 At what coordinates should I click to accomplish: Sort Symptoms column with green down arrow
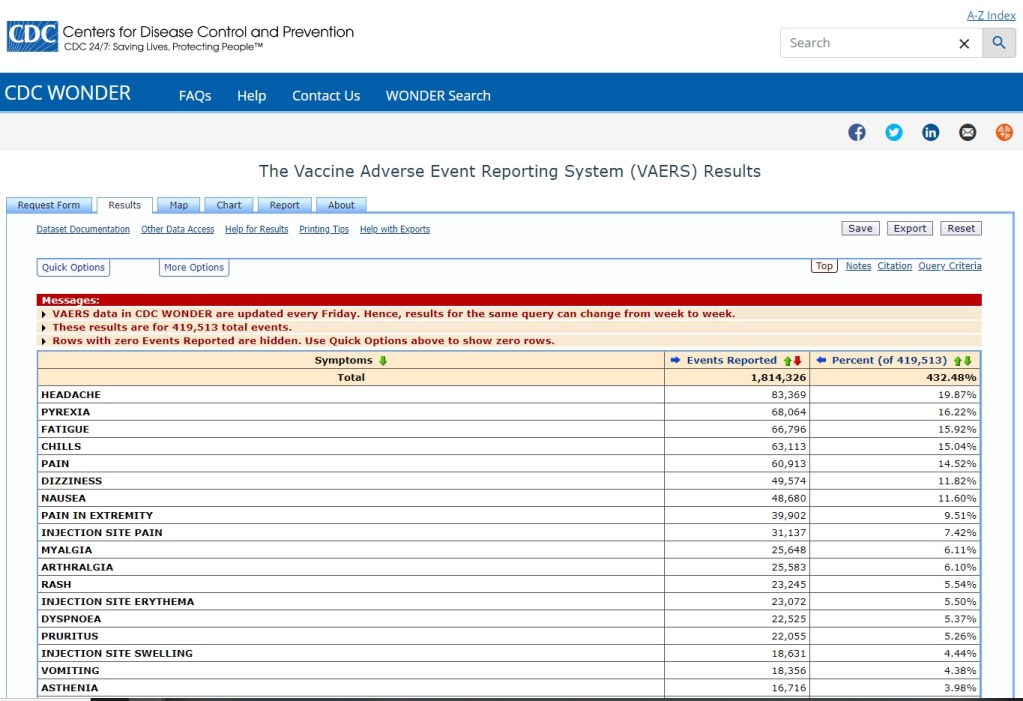click(x=383, y=360)
